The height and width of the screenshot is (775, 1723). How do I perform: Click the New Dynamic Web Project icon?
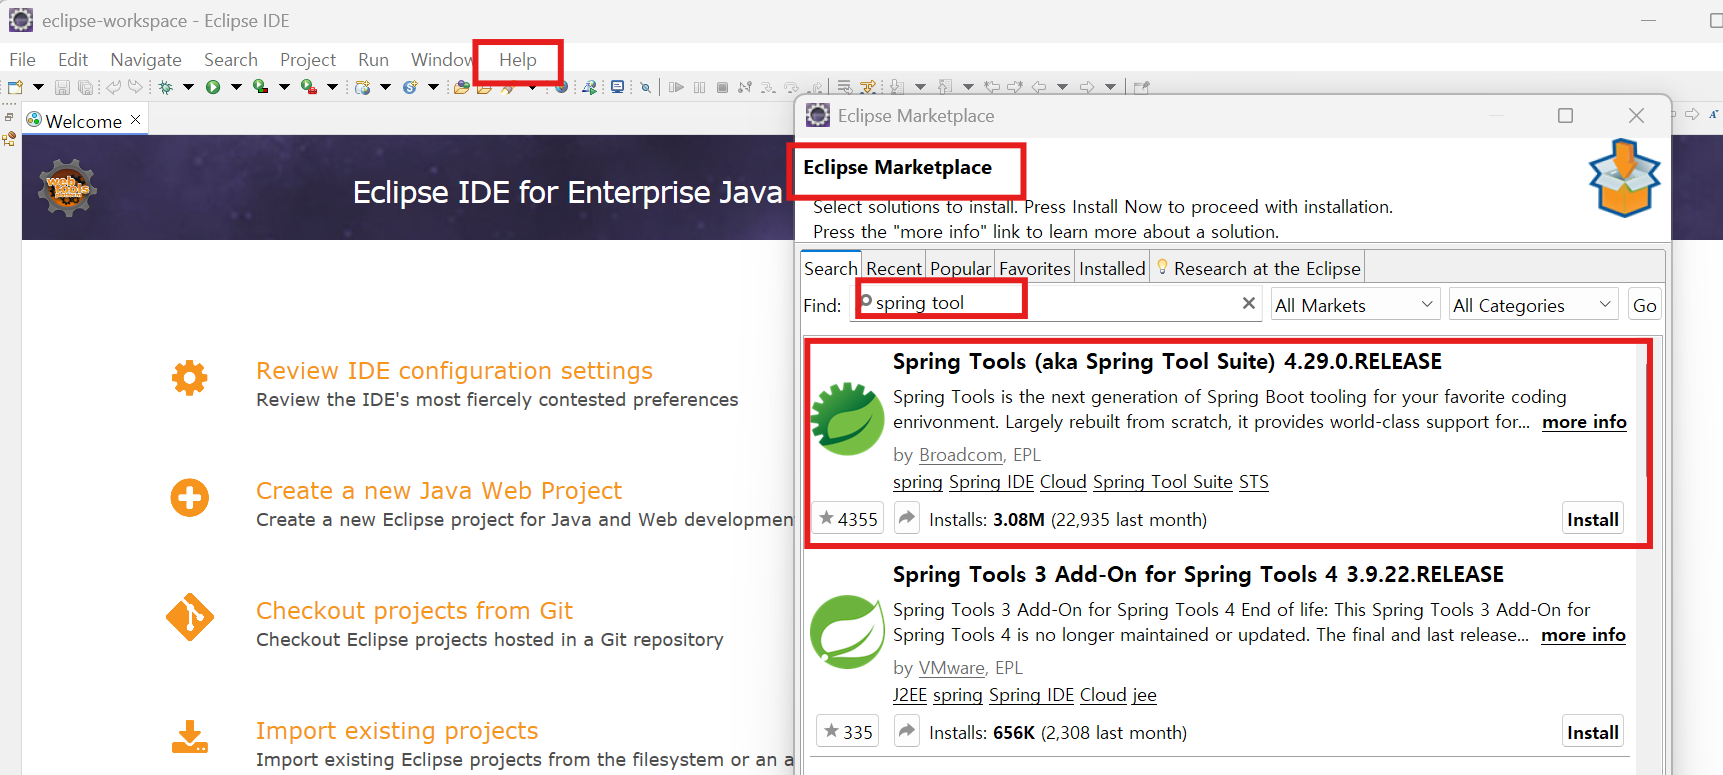pyautogui.click(x=362, y=87)
